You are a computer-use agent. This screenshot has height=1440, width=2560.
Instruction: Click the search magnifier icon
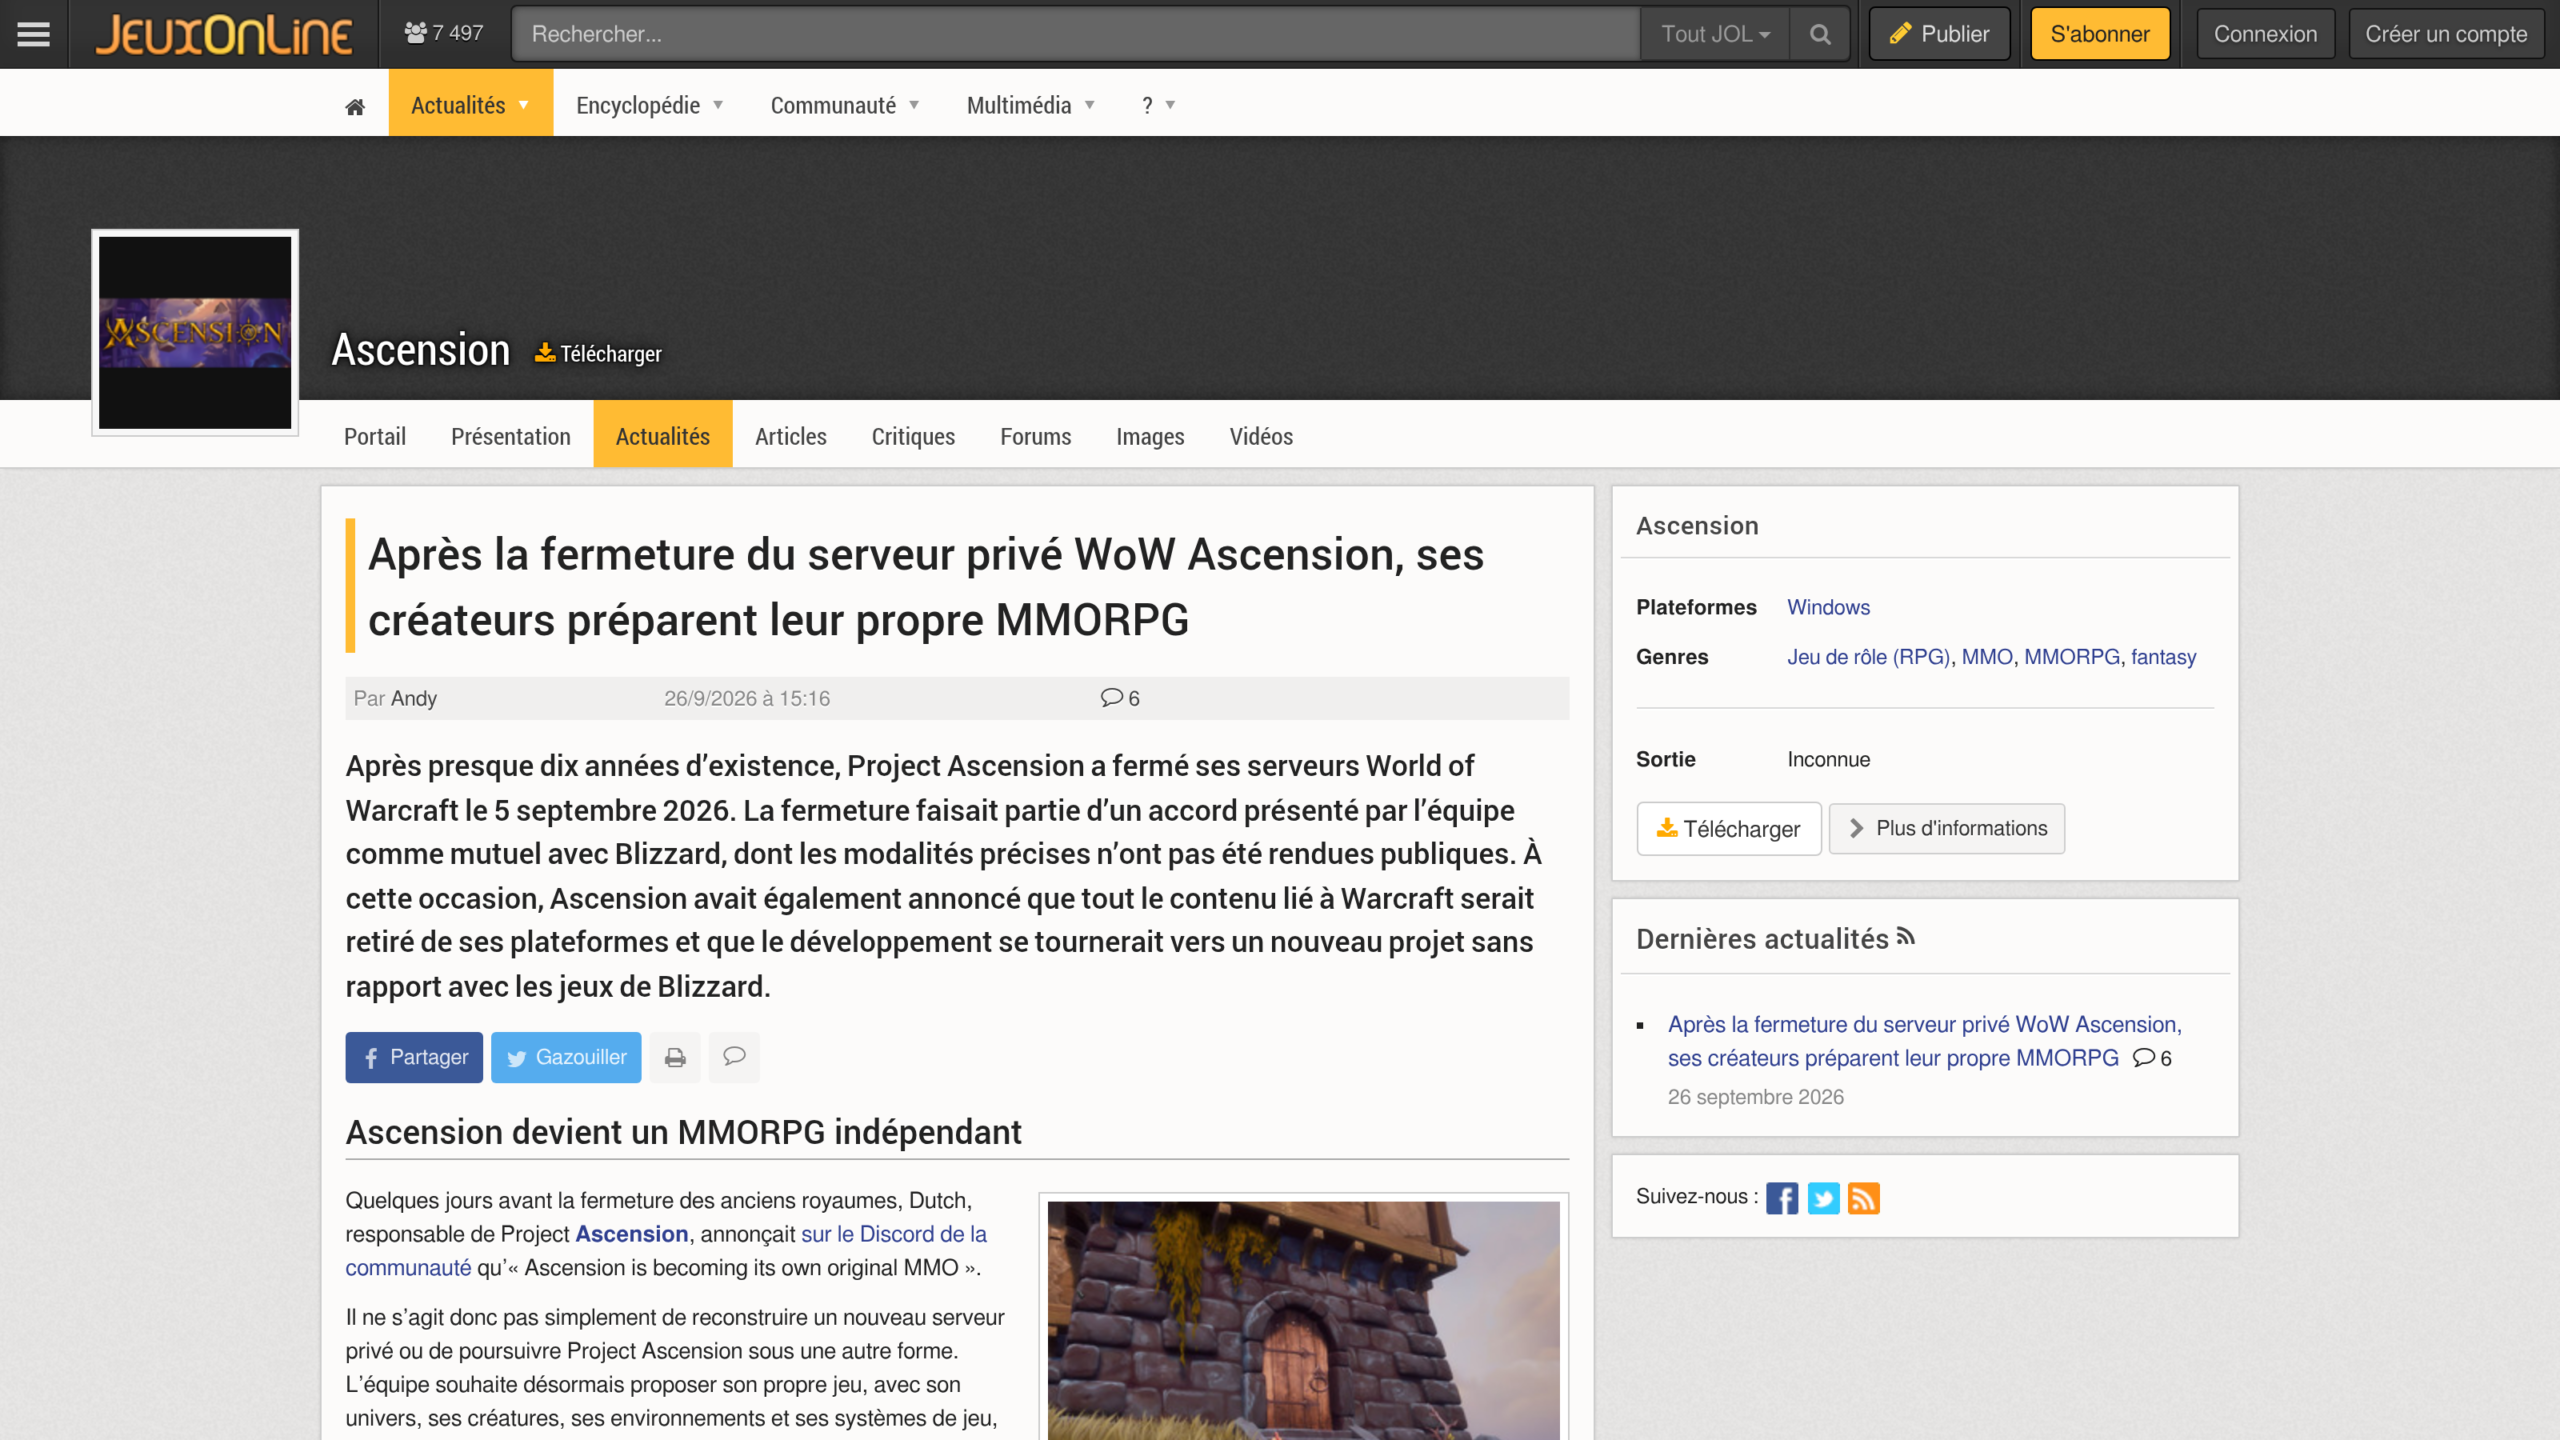pos(1820,34)
